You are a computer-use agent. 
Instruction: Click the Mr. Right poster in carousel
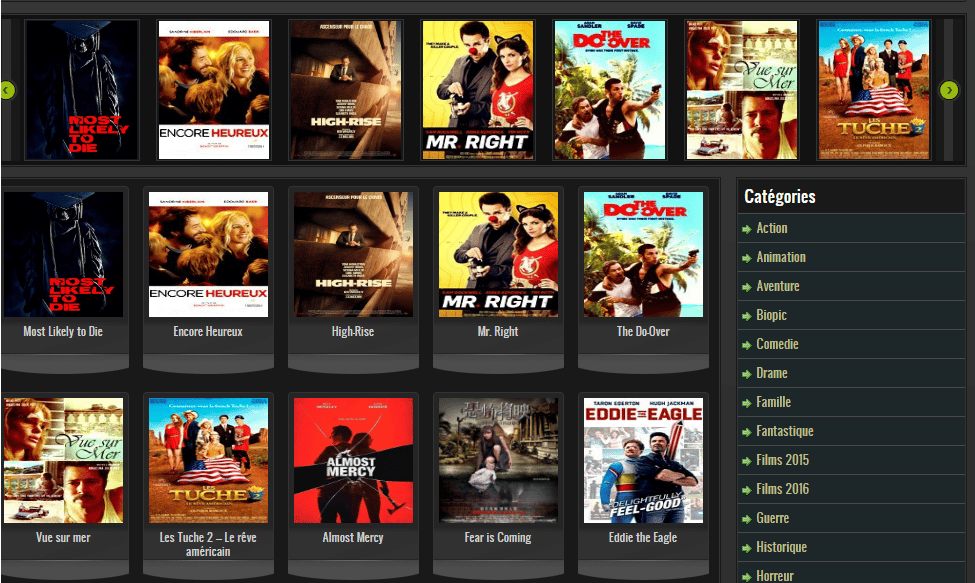(x=478, y=90)
